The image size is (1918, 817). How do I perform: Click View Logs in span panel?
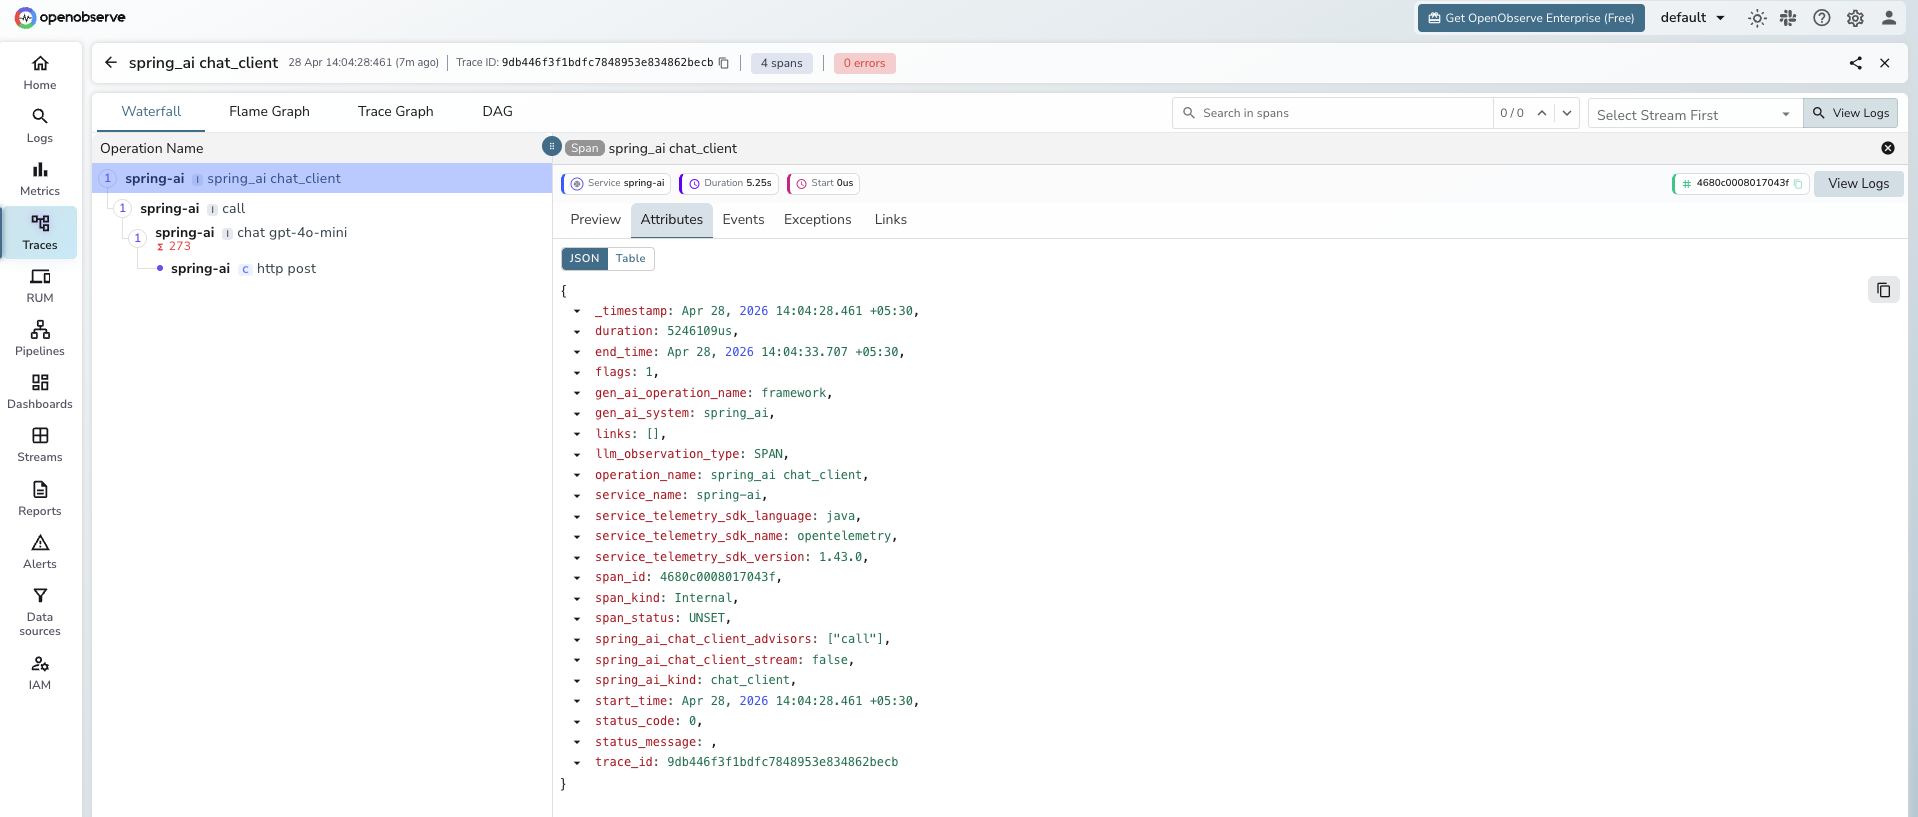tap(1859, 184)
